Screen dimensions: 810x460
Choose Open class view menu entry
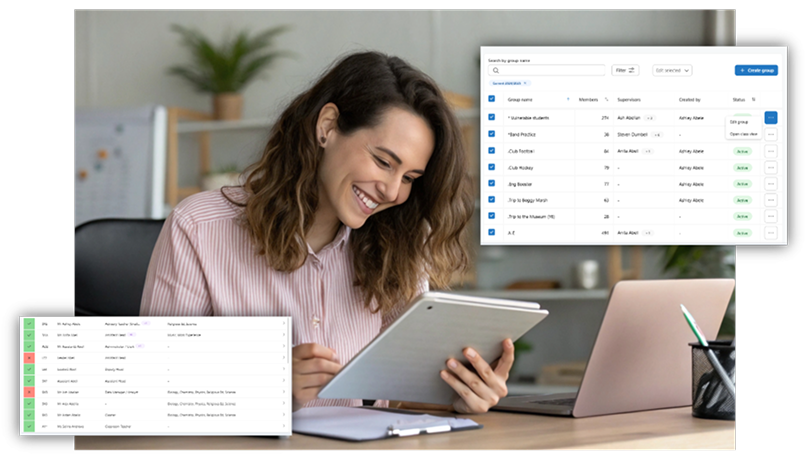743,133
